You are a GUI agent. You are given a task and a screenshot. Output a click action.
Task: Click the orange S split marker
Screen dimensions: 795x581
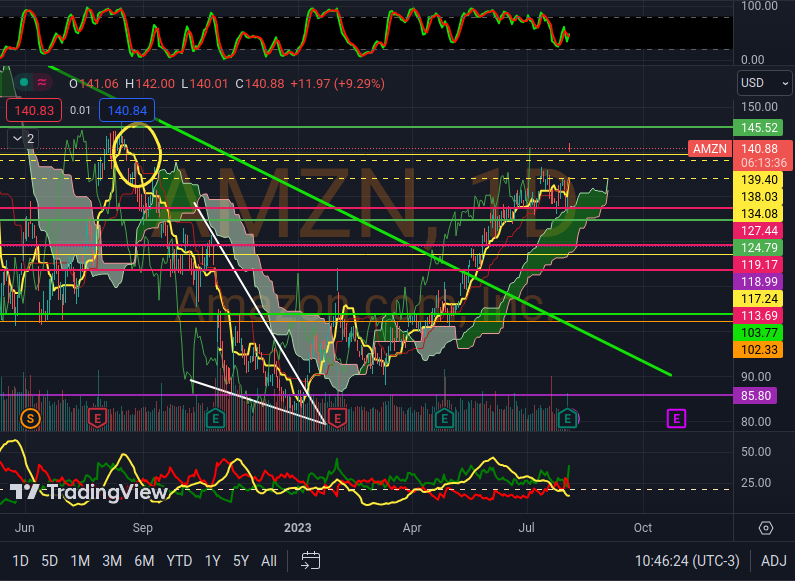pos(30,417)
